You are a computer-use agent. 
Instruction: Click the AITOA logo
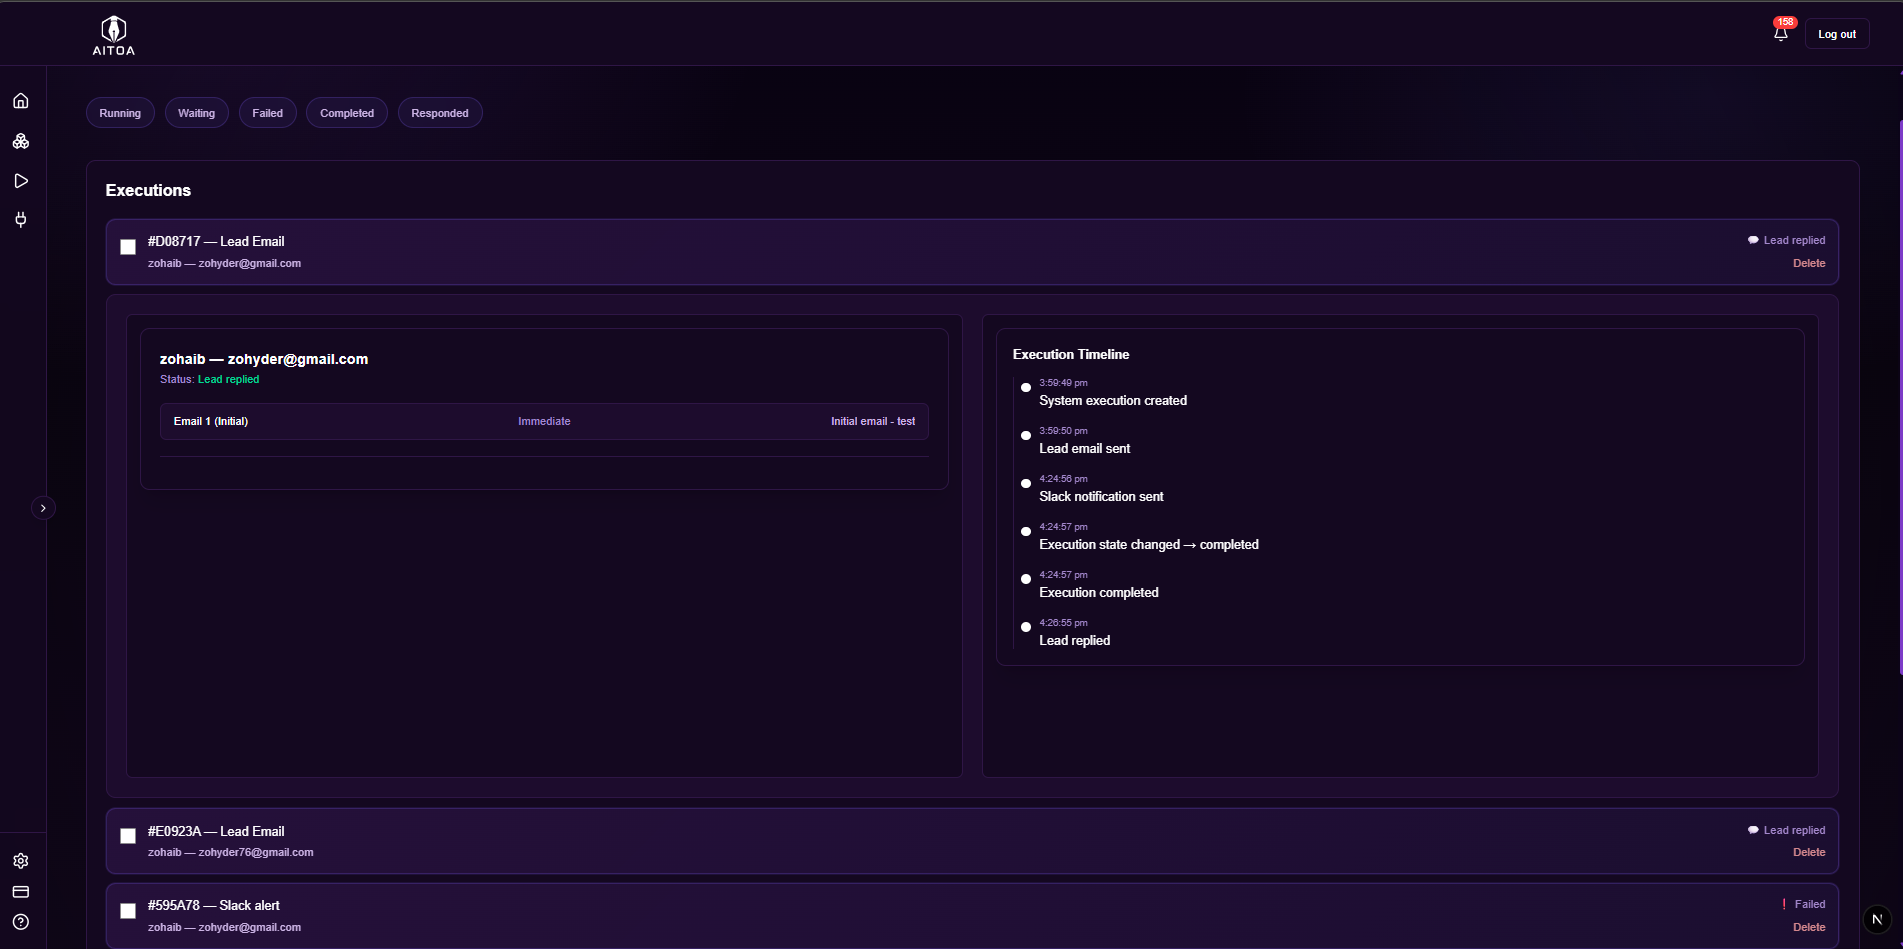114,35
